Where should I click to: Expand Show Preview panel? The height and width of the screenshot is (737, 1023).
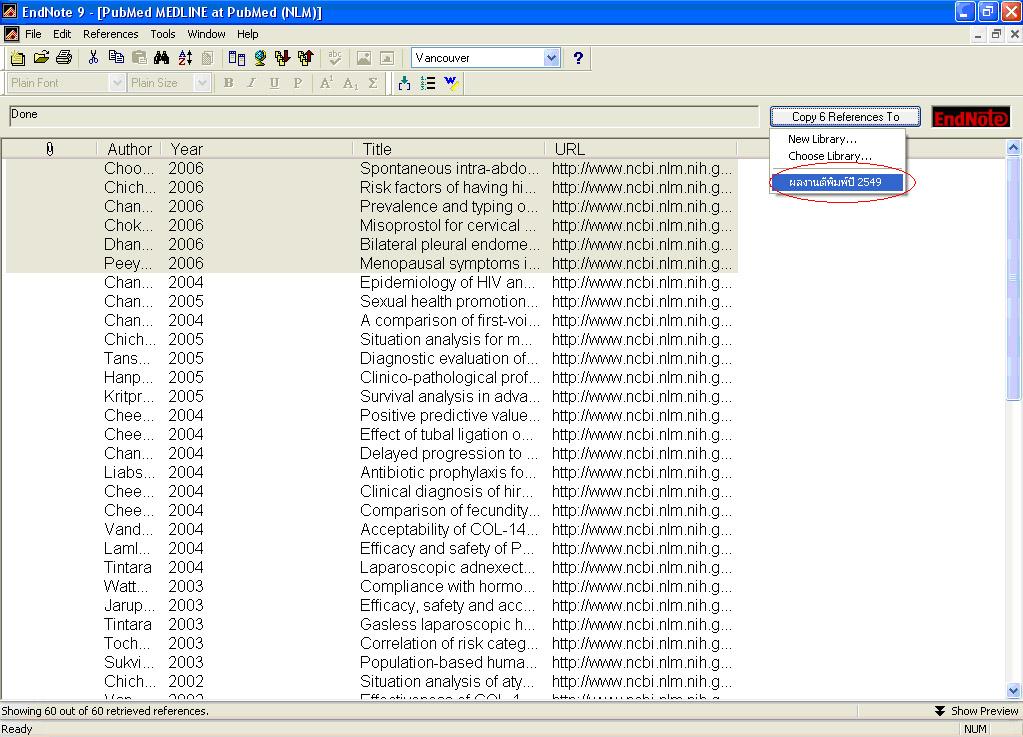(x=976, y=711)
